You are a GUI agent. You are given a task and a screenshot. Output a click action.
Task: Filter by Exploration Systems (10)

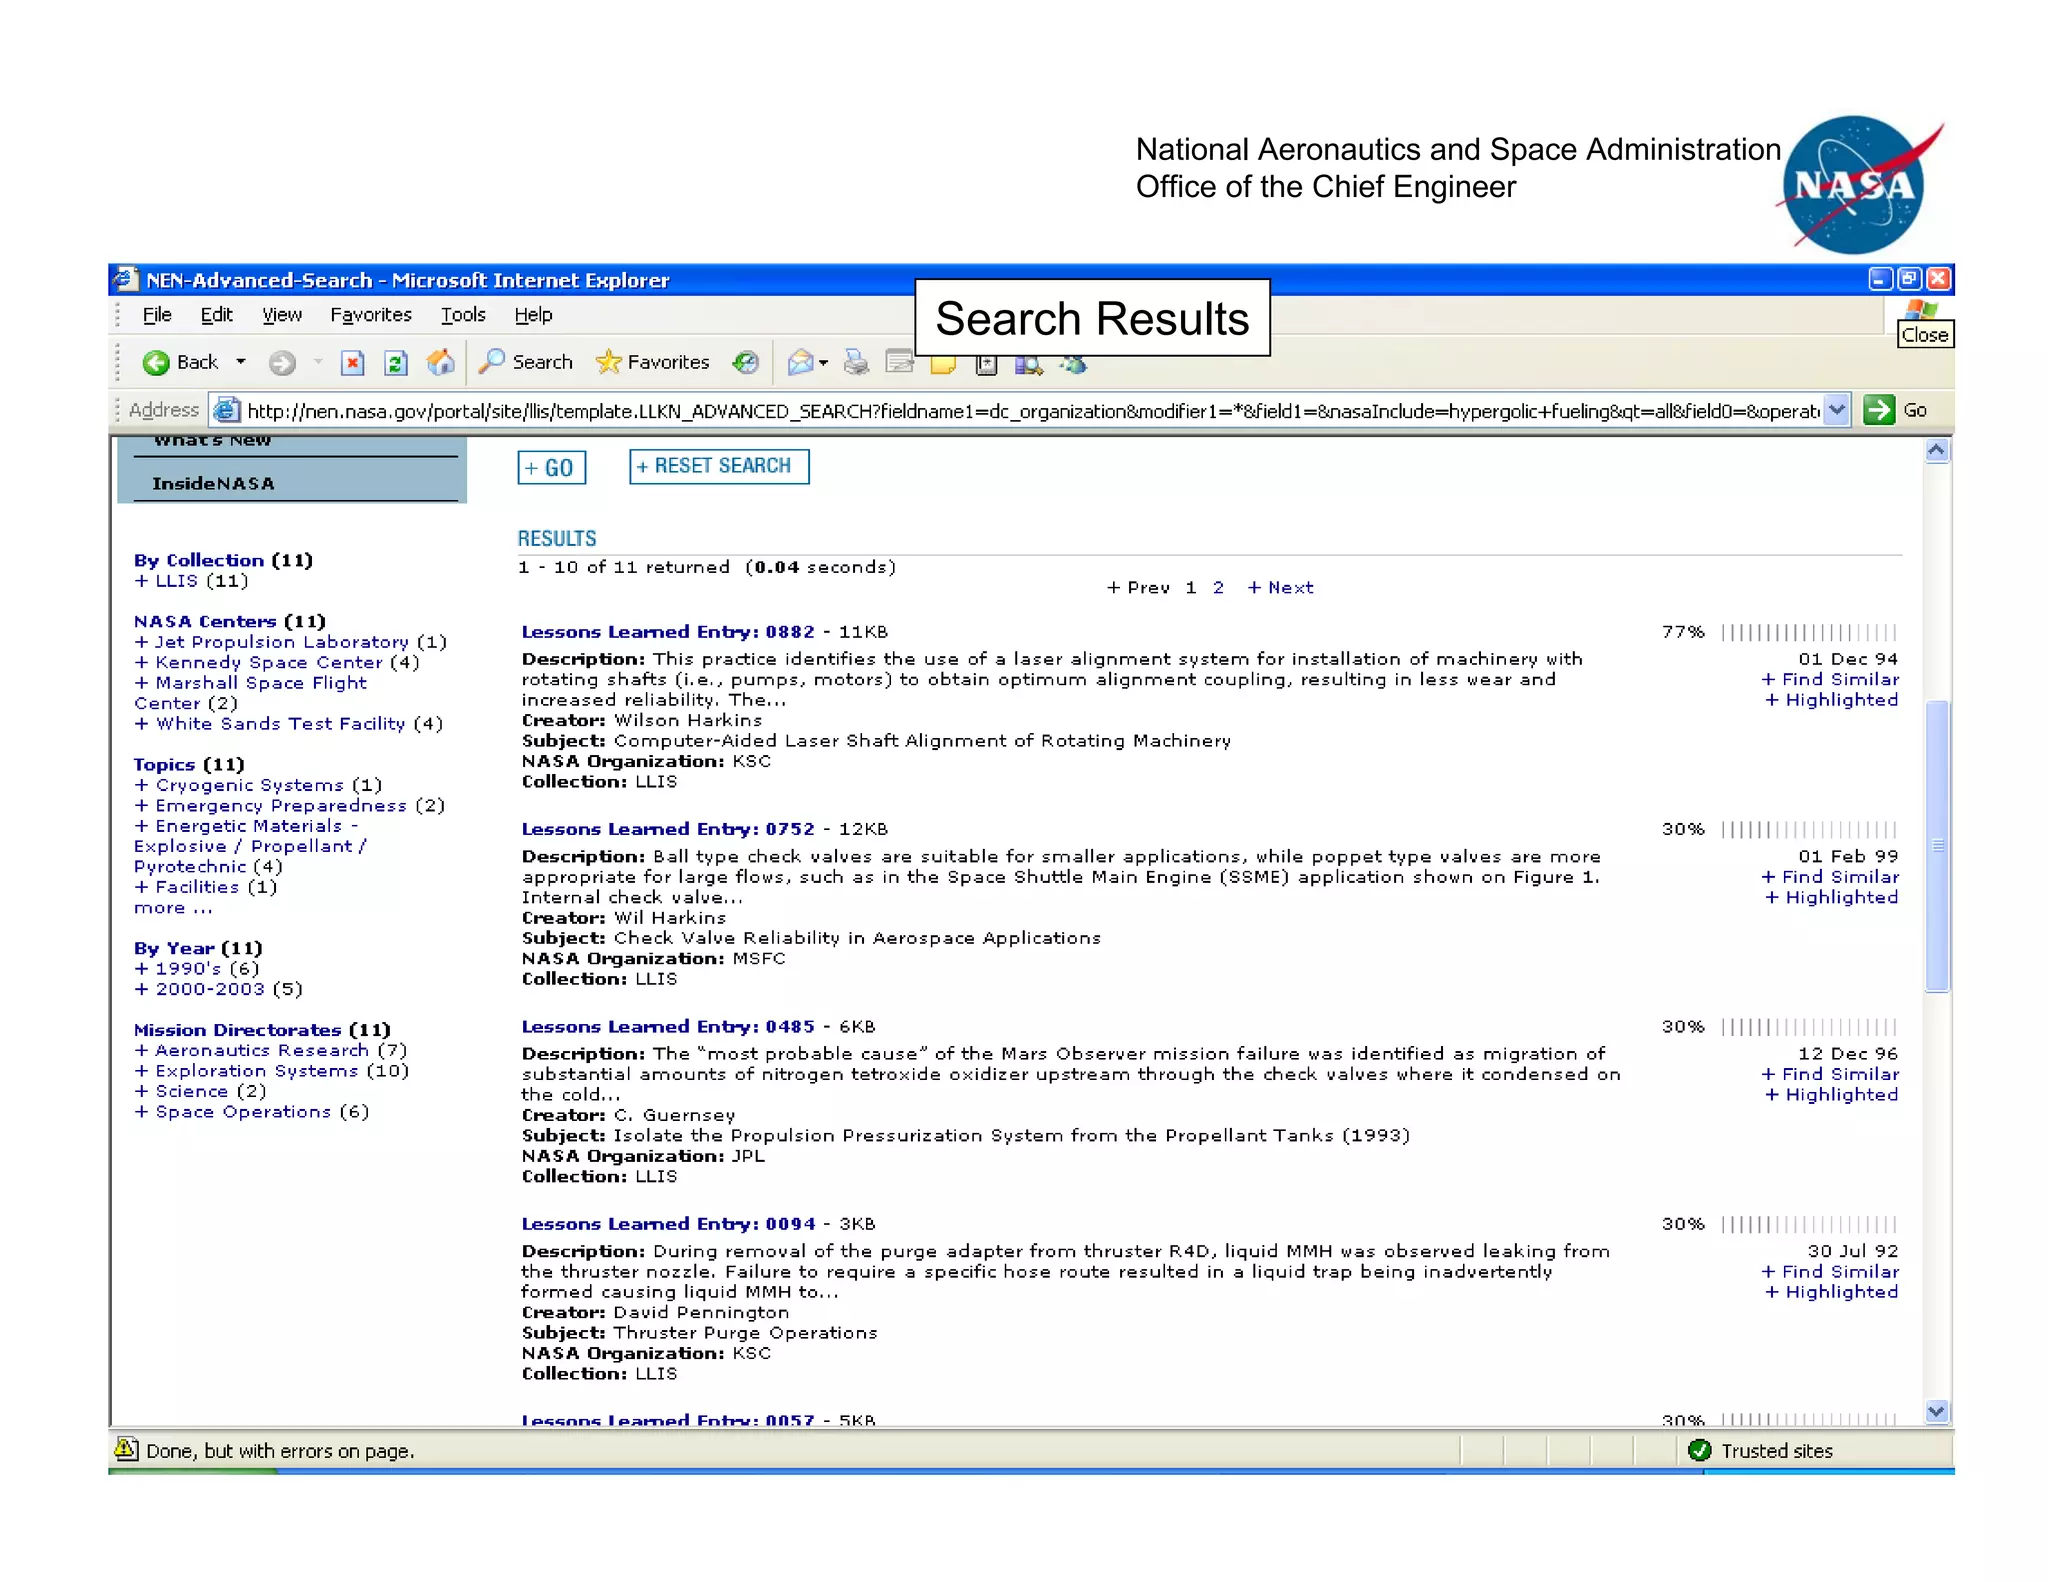pyautogui.click(x=272, y=1071)
